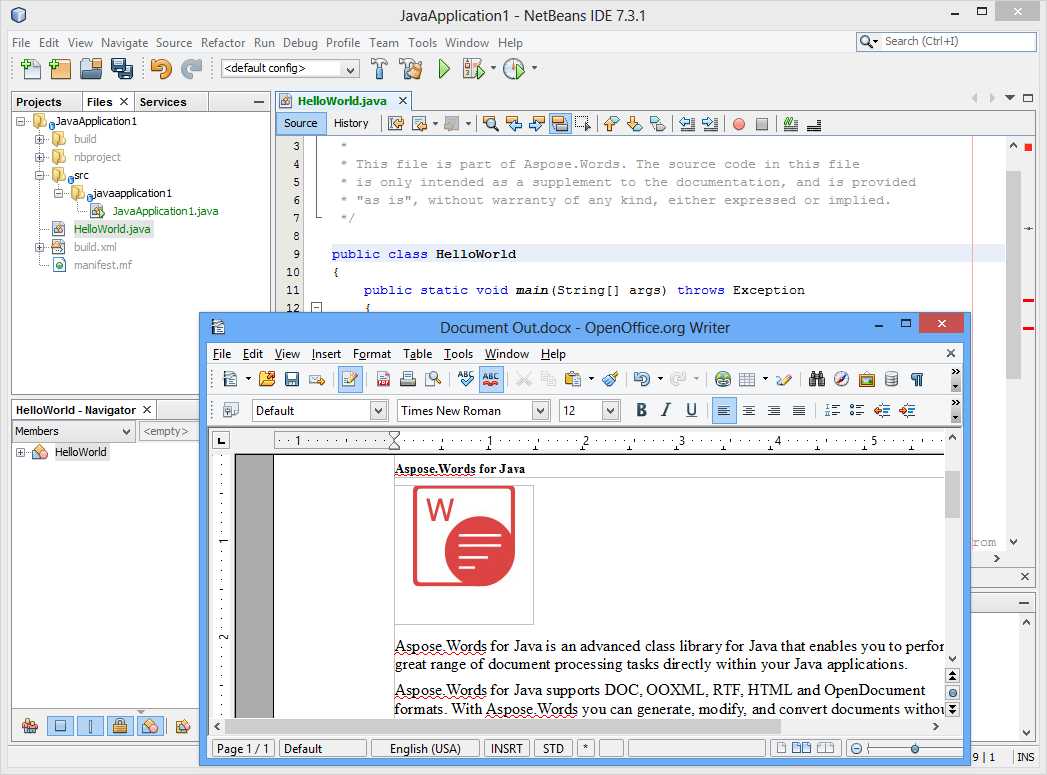Click the Find & Replace binoculars icon

817,379
